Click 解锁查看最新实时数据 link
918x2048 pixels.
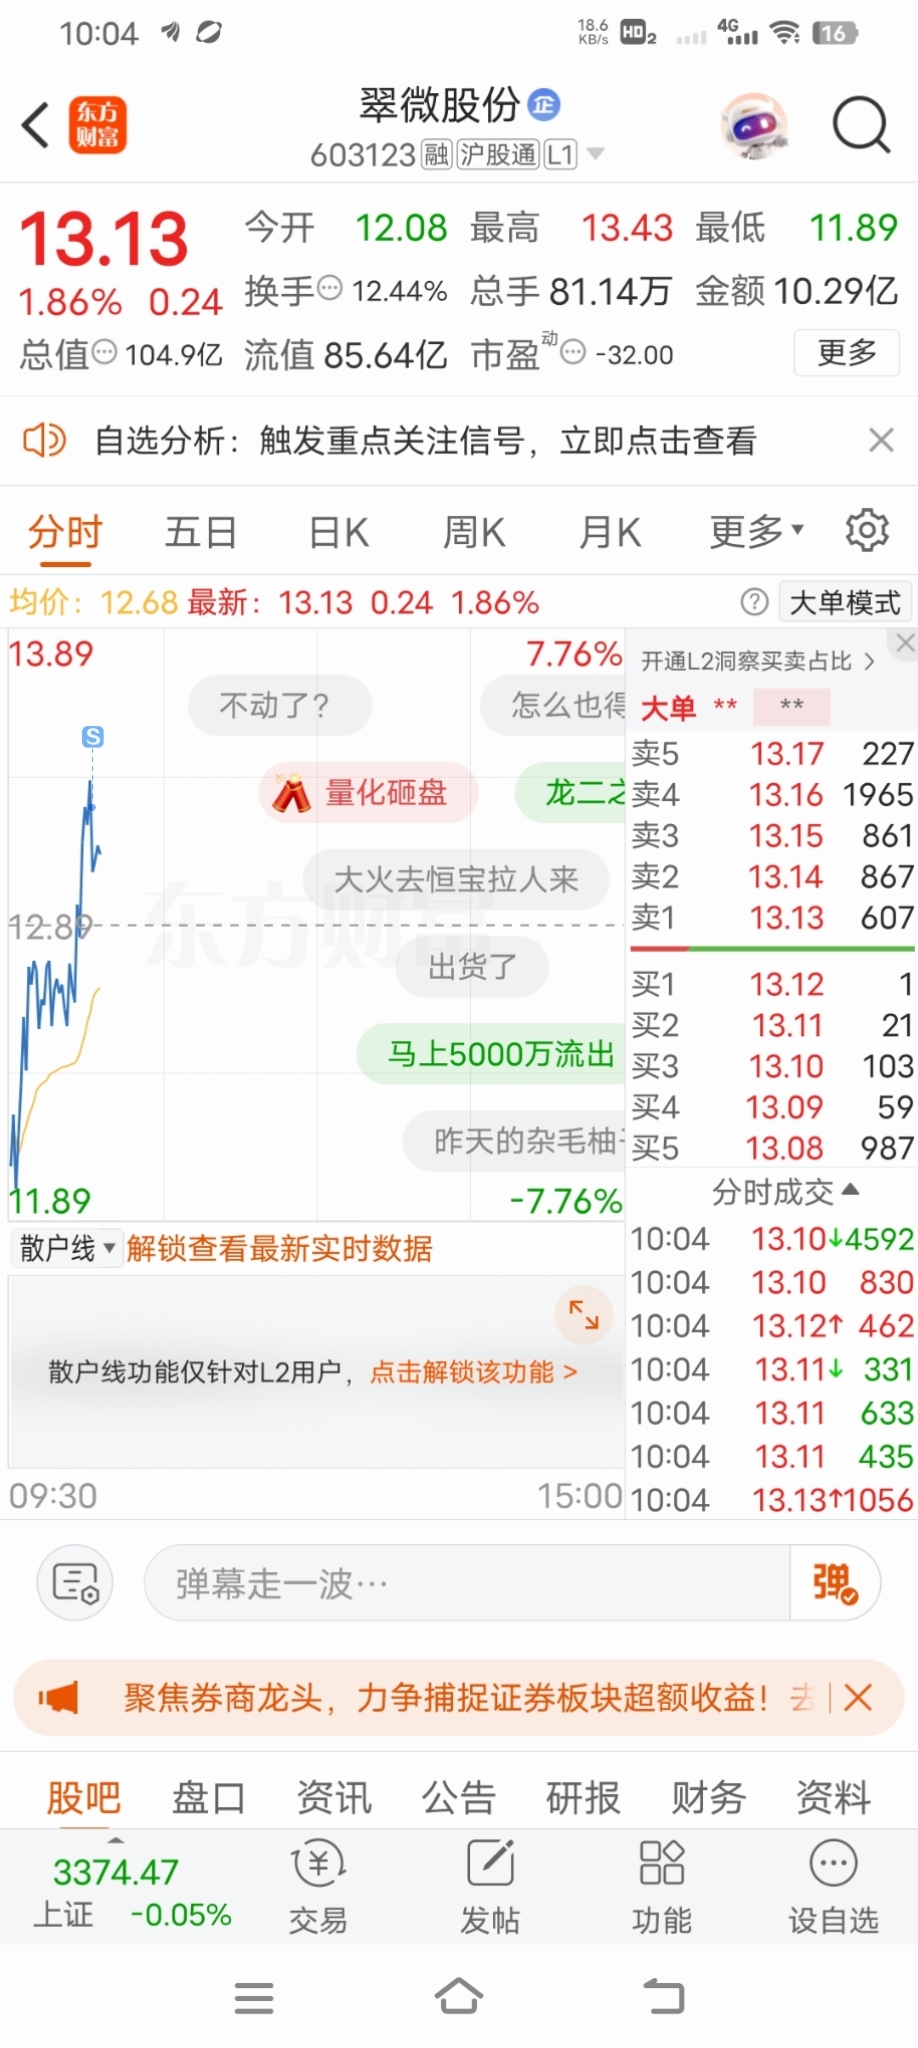[279, 1248]
